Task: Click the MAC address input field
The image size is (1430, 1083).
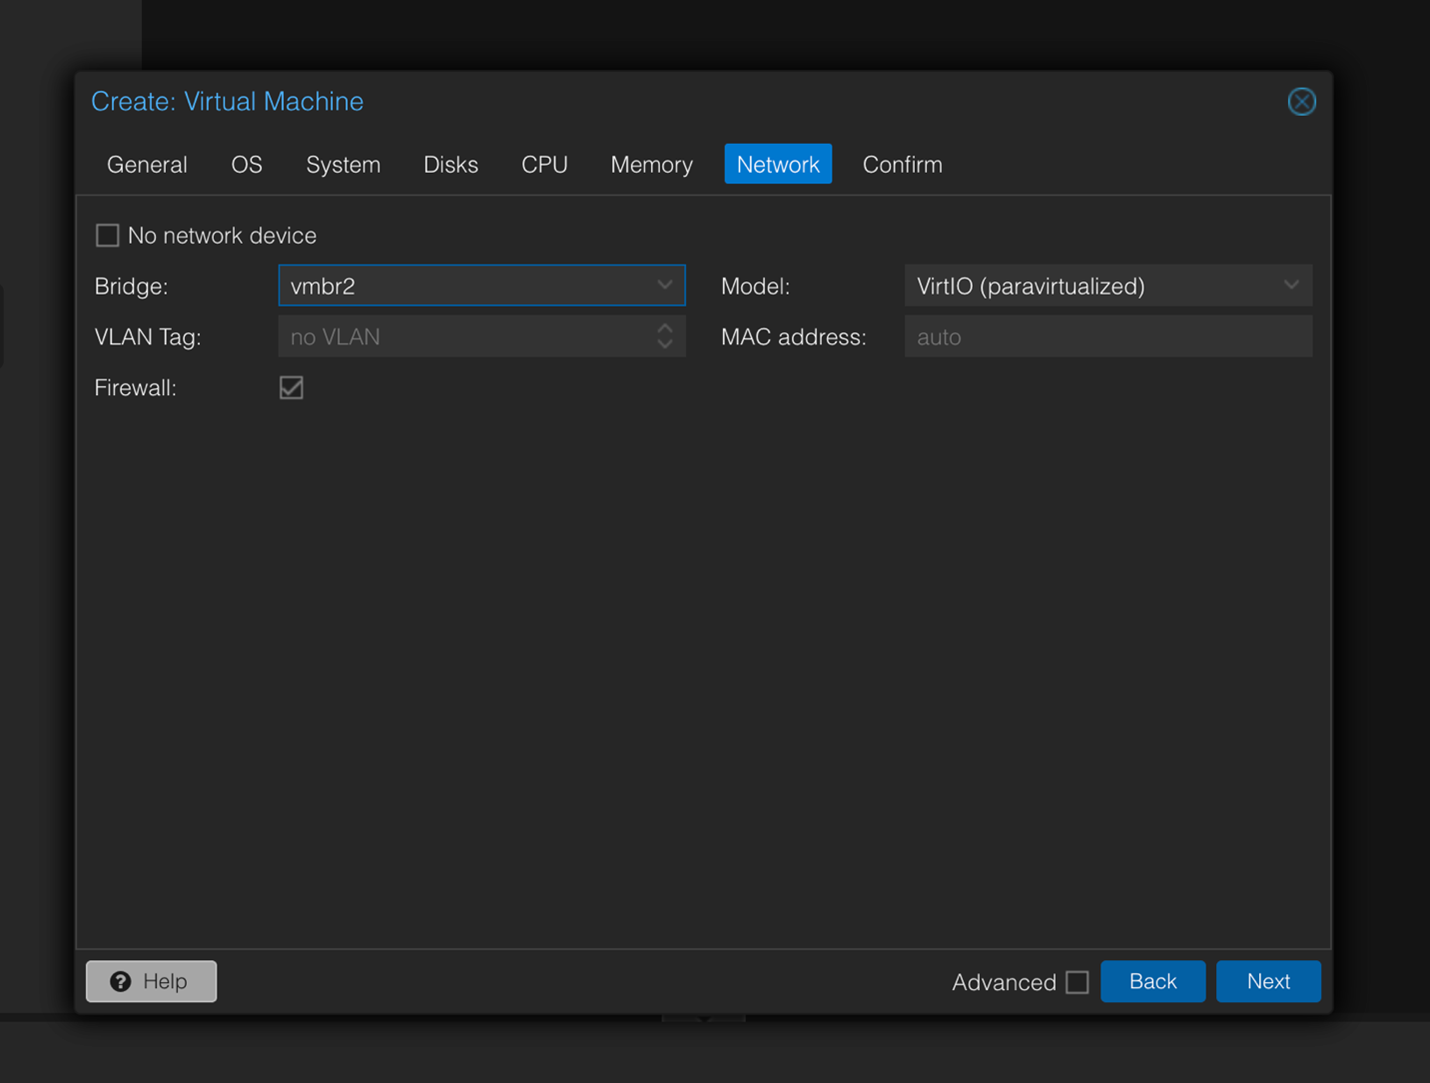Action: click(1107, 337)
